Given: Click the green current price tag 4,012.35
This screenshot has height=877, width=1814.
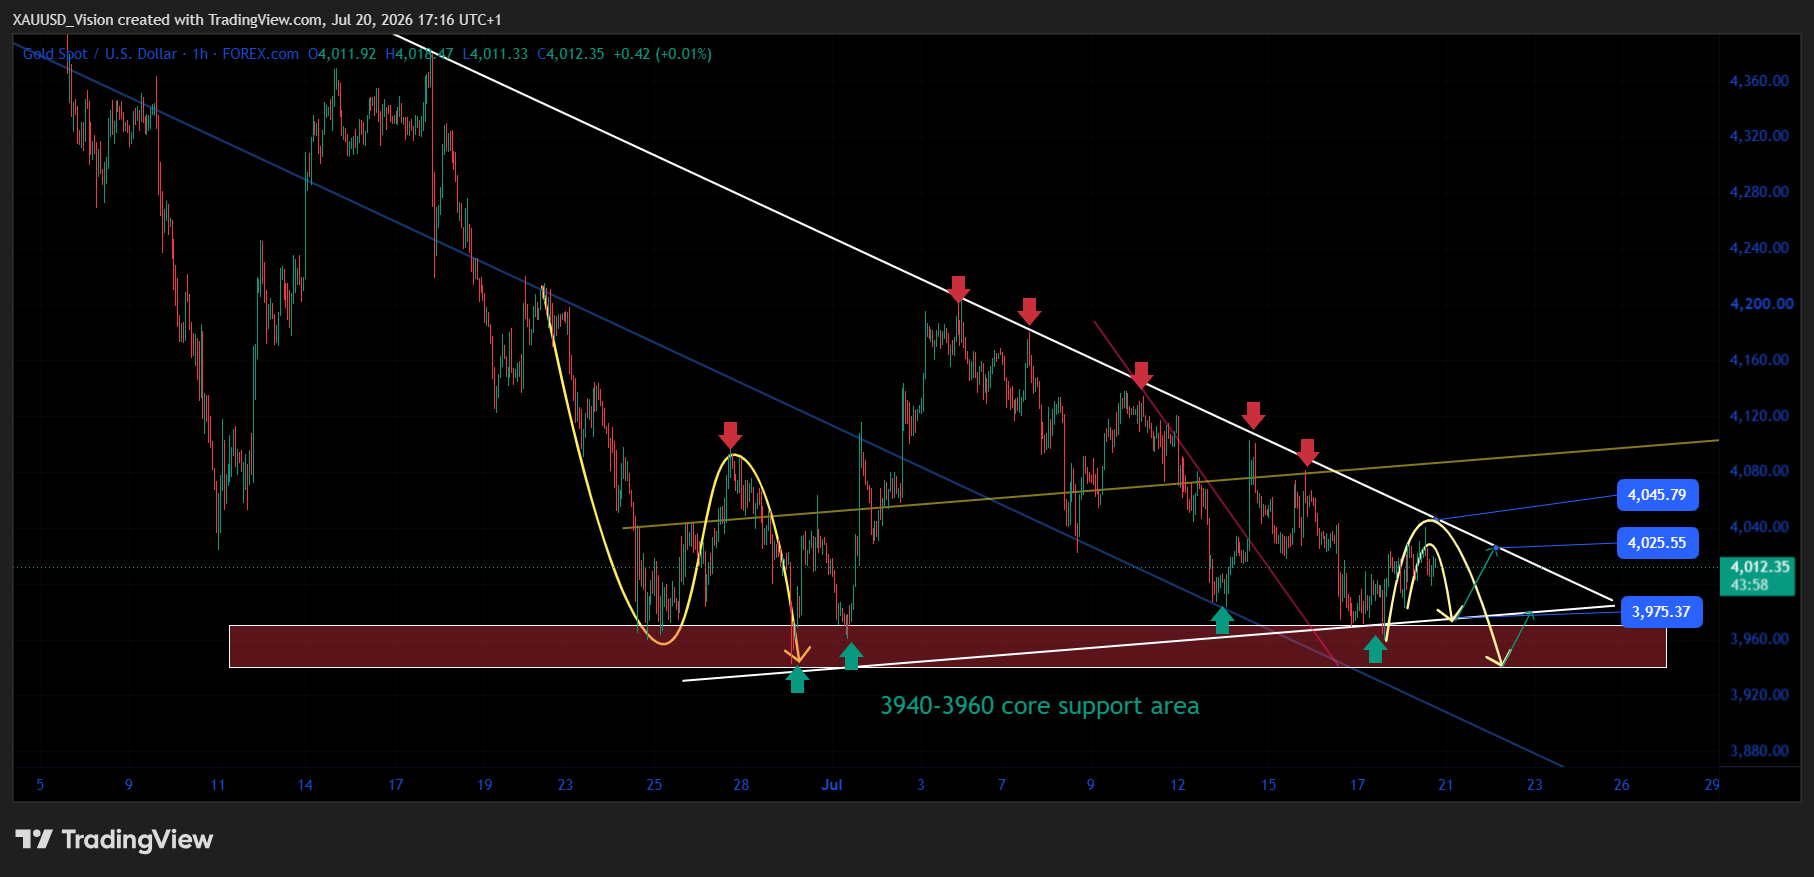Looking at the screenshot, I should pyautogui.click(x=1760, y=575).
